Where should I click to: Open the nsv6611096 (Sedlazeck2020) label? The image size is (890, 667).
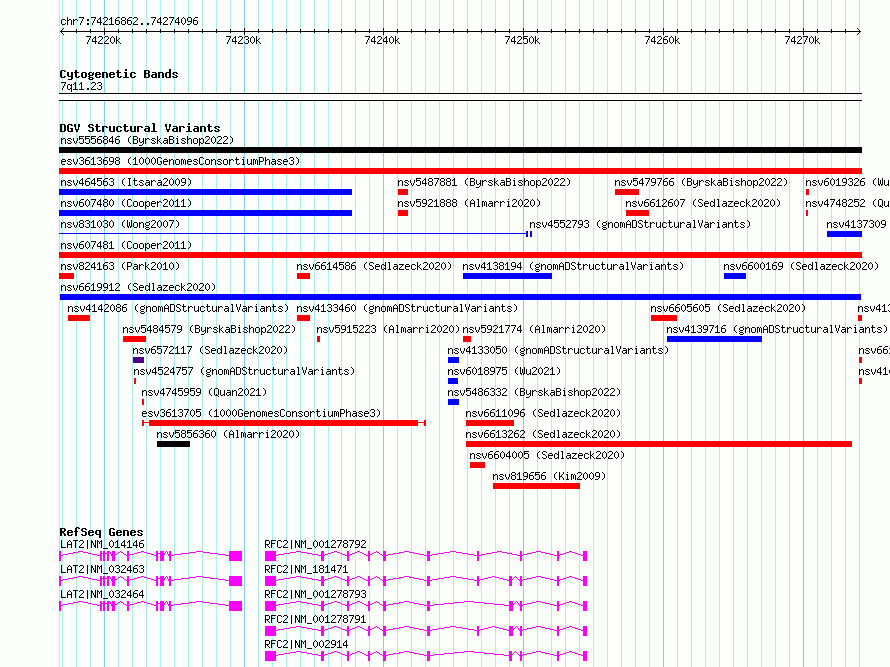tap(543, 413)
